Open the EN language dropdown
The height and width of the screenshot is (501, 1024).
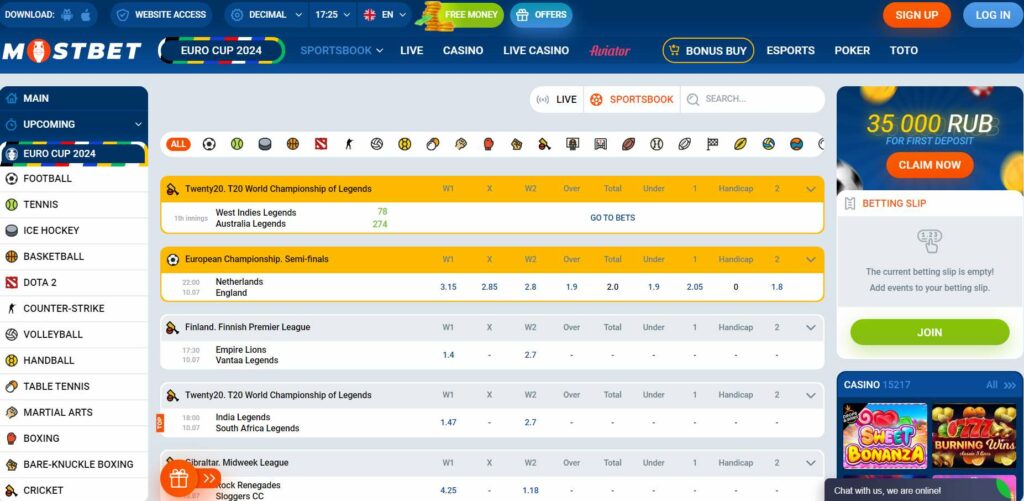click(x=386, y=14)
